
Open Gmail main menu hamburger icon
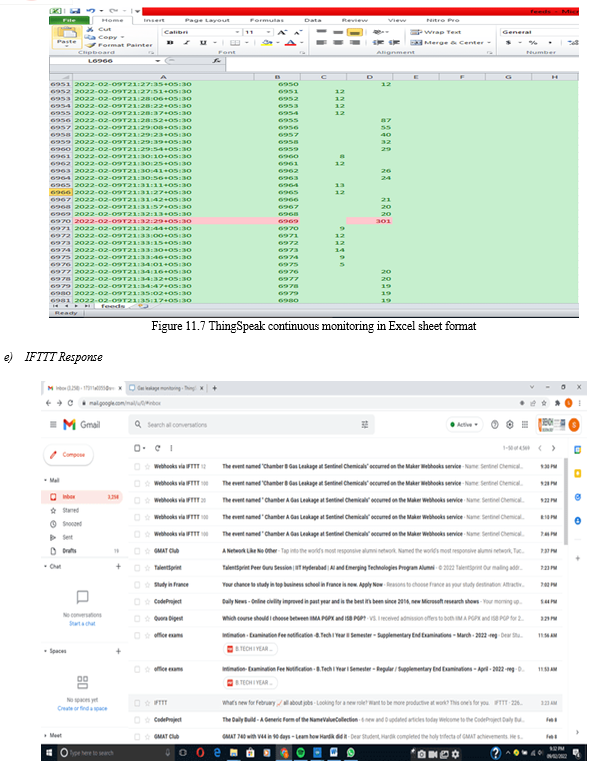coord(53,424)
